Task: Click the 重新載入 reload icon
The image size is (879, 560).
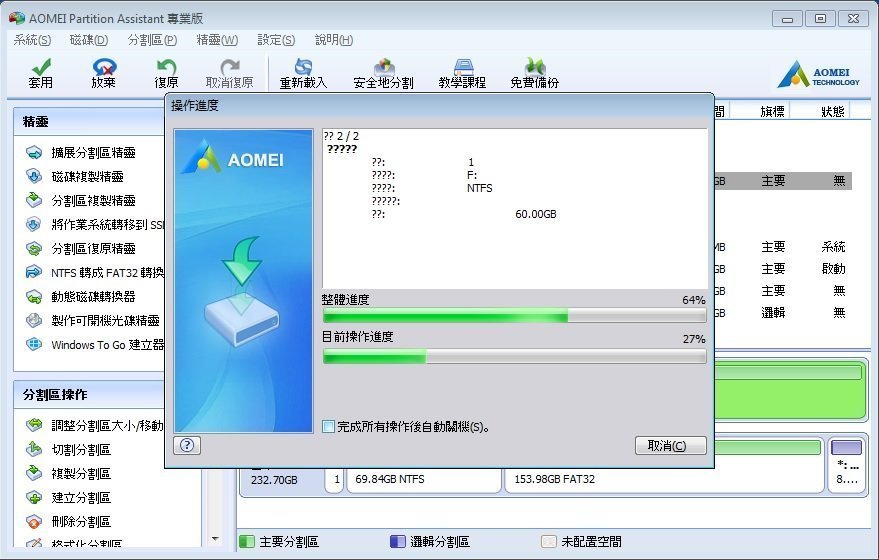Action: point(303,68)
